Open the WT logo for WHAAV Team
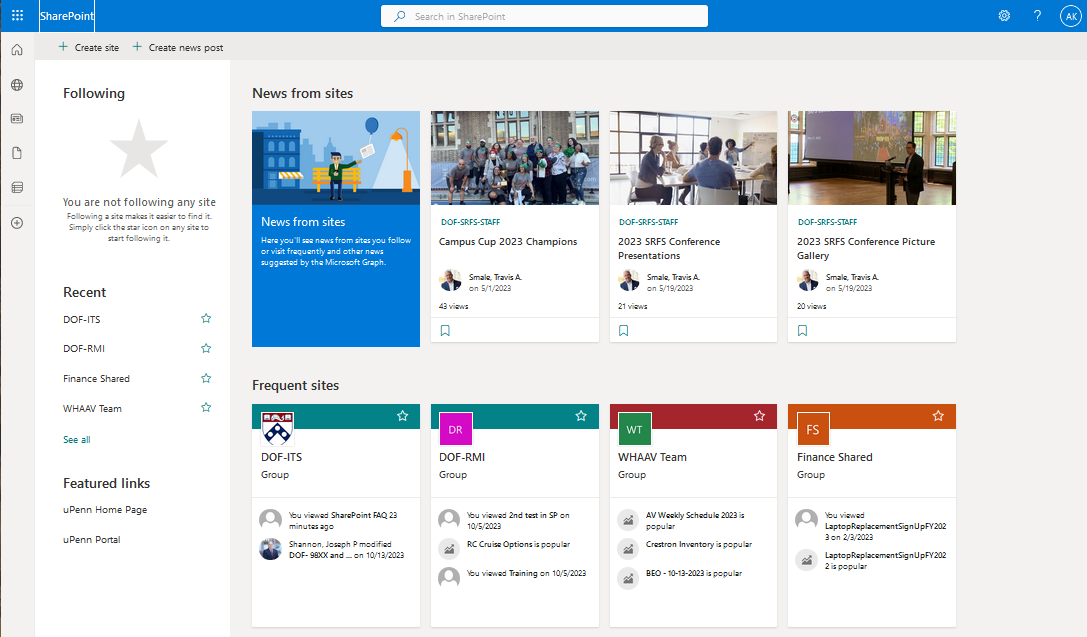The width and height of the screenshot is (1087, 637). click(634, 428)
